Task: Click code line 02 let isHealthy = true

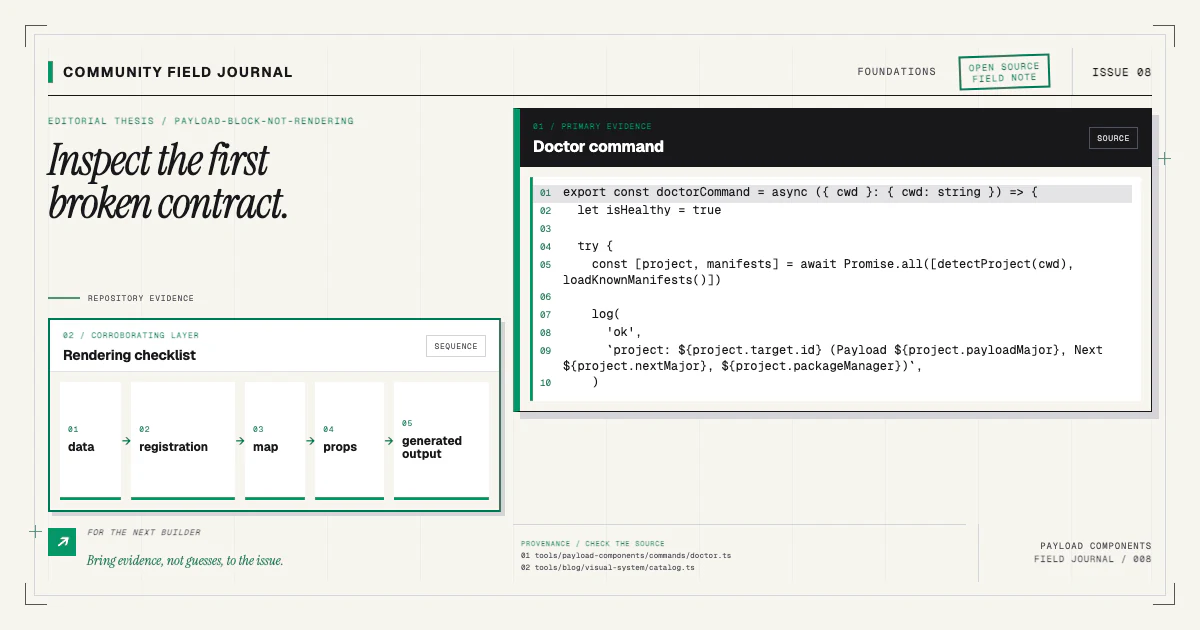Action: (x=649, y=210)
